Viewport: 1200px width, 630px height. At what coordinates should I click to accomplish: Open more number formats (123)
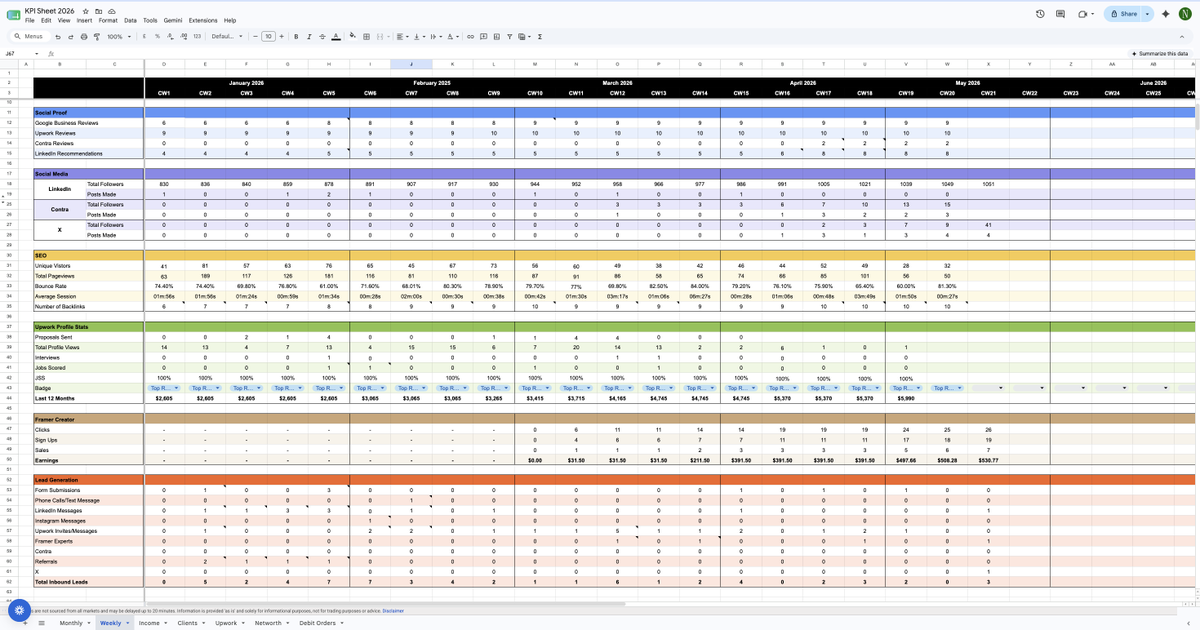coord(197,36)
